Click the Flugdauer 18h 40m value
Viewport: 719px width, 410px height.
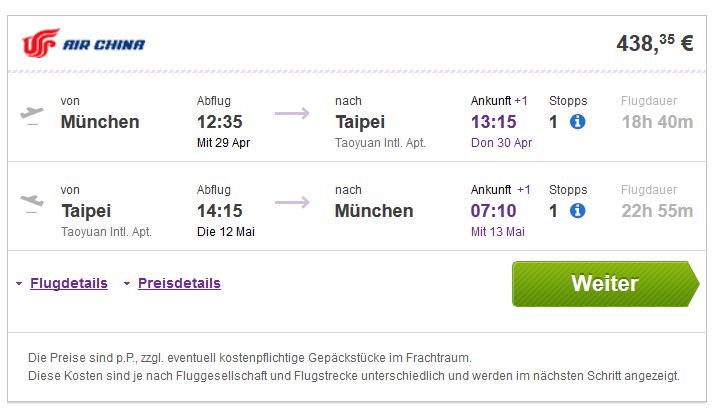[x=657, y=122]
